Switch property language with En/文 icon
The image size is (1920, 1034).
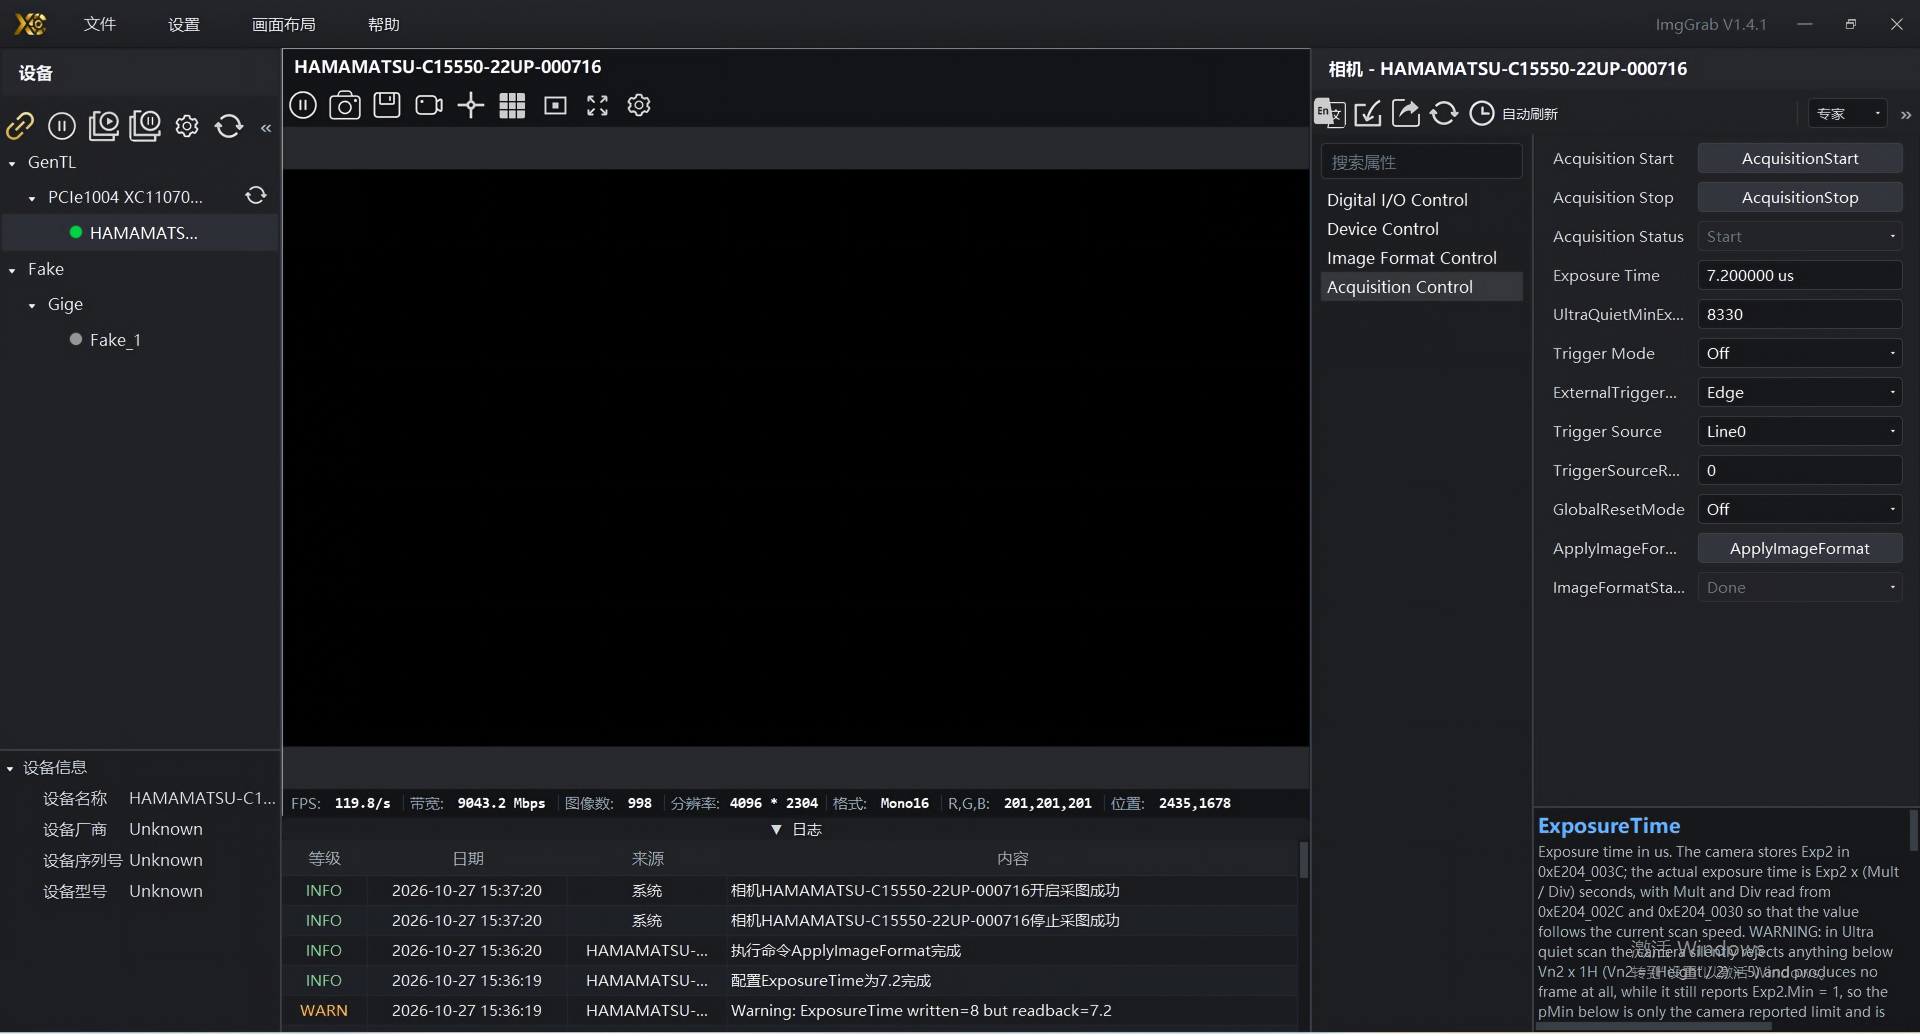click(1329, 113)
